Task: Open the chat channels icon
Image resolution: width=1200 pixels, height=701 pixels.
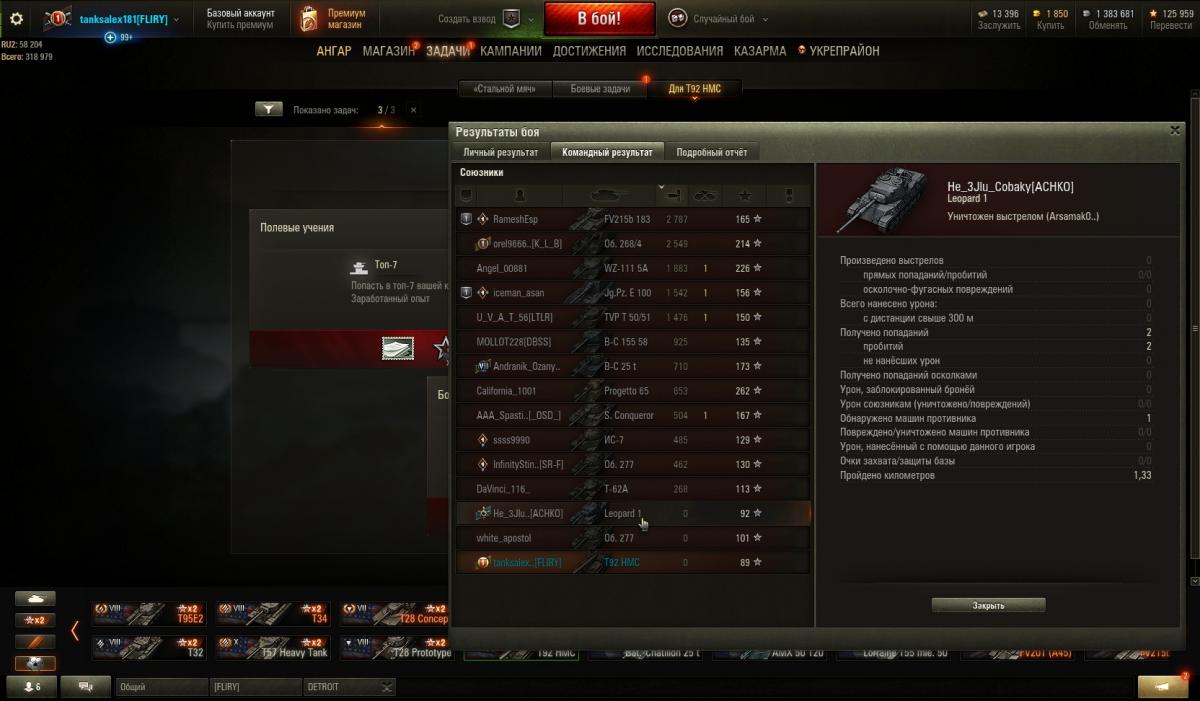Action: (86, 687)
